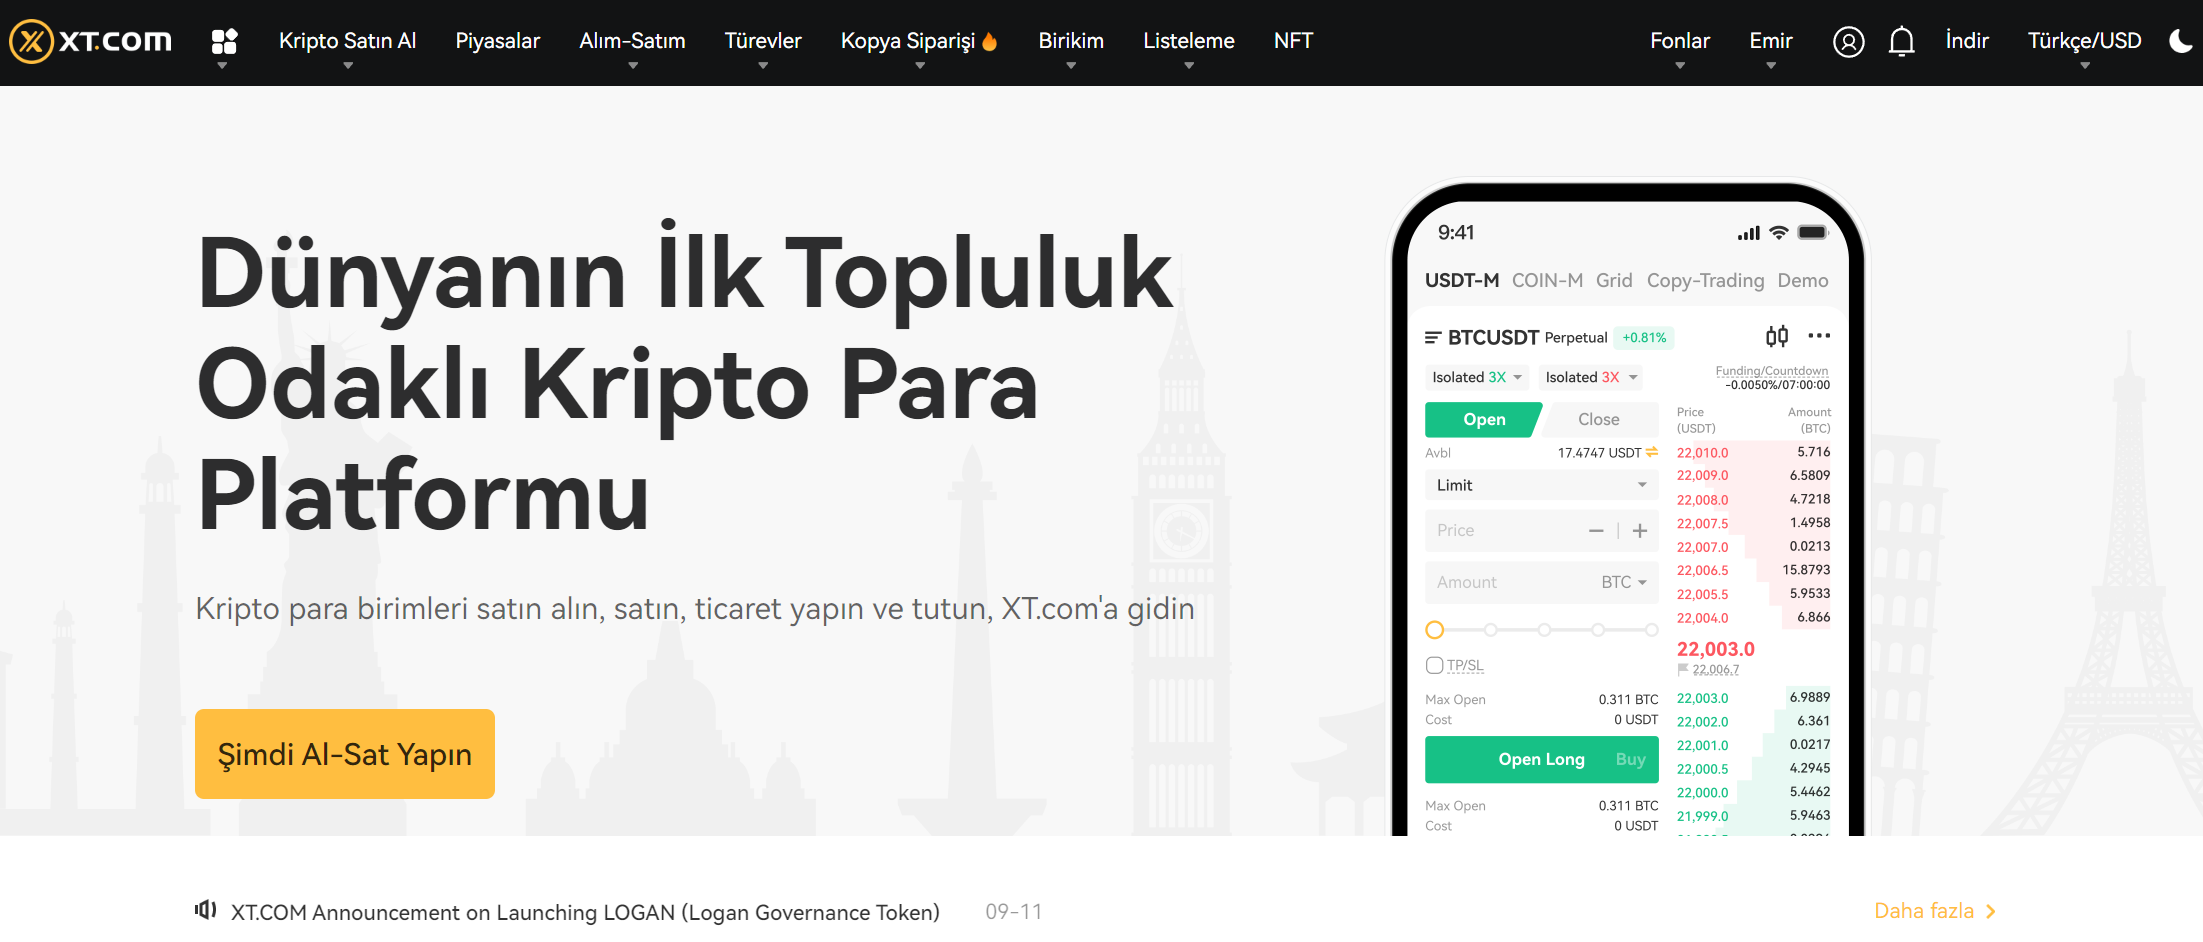Select the Grid tab in phone mockup
This screenshot has height=942, width=2203.
pyautogui.click(x=1614, y=281)
